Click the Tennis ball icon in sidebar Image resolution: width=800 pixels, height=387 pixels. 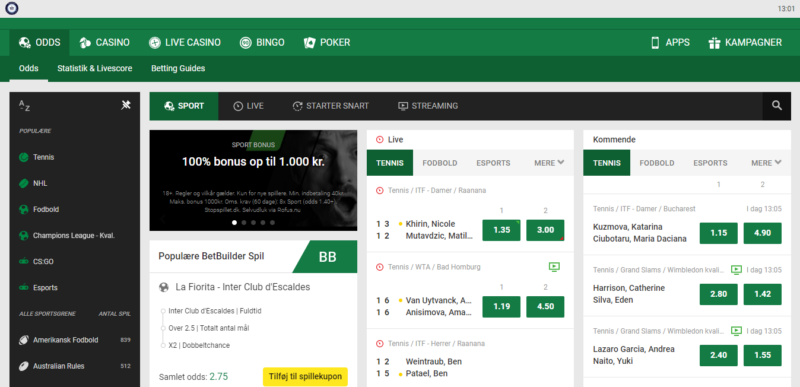click(23, 157)
